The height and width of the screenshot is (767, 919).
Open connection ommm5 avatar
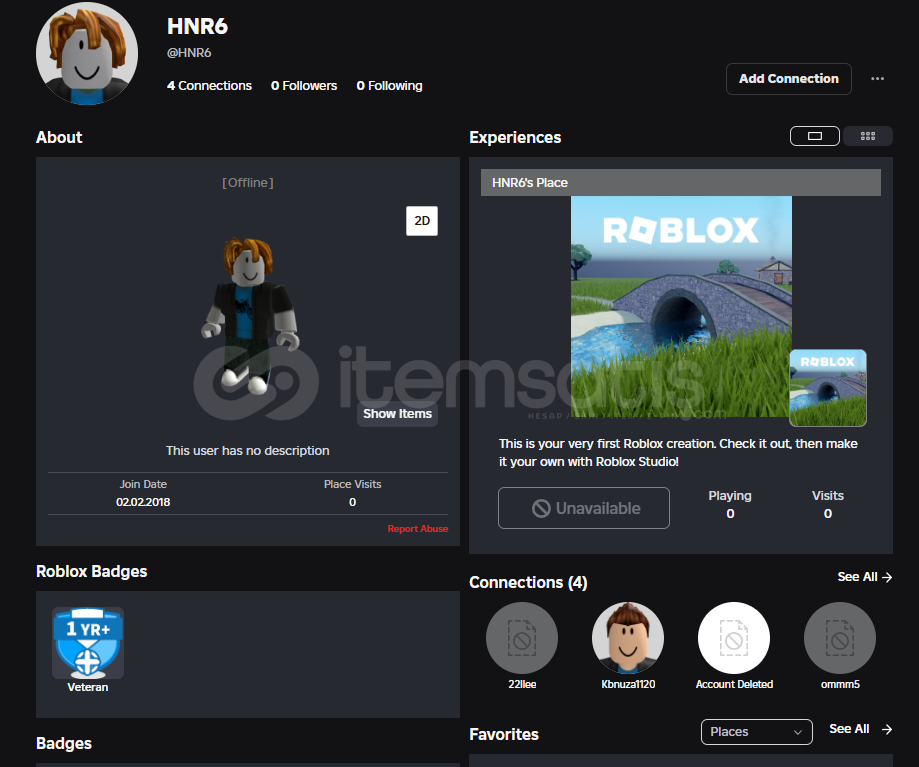[x=840, y=638]
